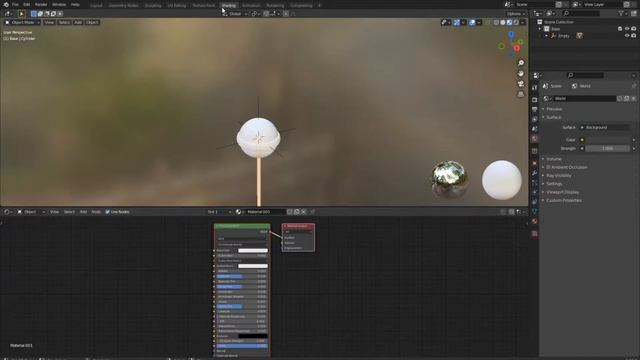
Task: Collapse the Surface panel
Action: [x=553, y=117]
